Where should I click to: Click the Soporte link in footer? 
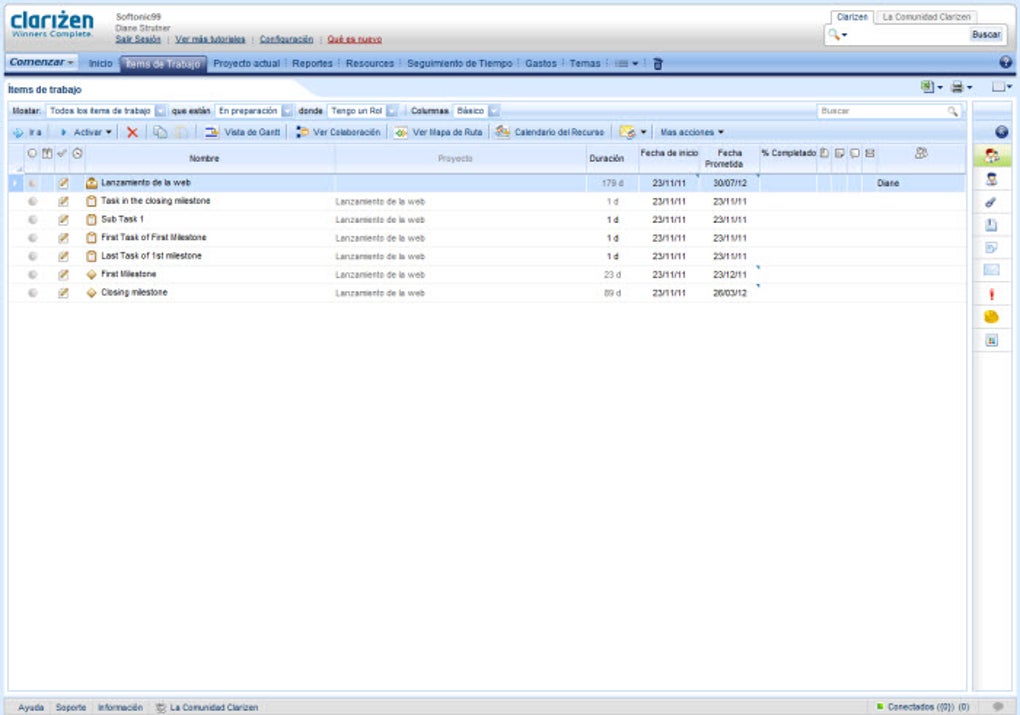[71, 707]
